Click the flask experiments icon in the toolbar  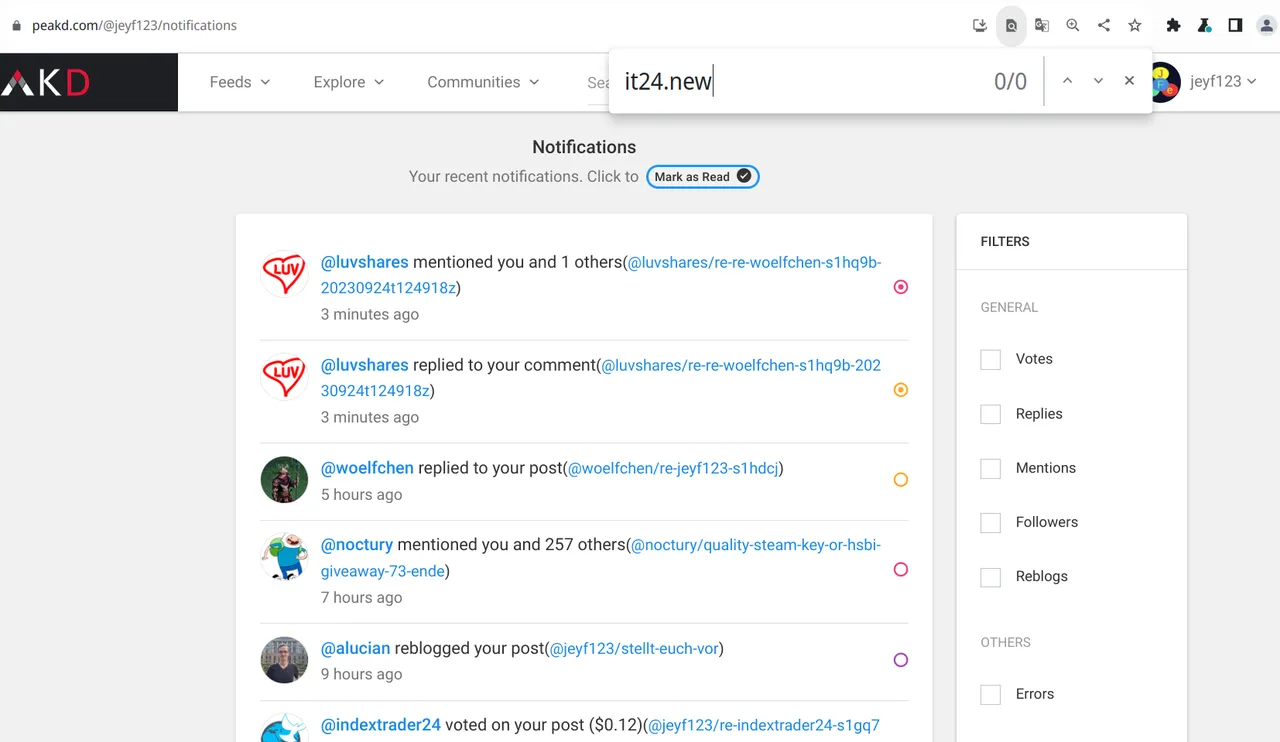click(1205, 26)
